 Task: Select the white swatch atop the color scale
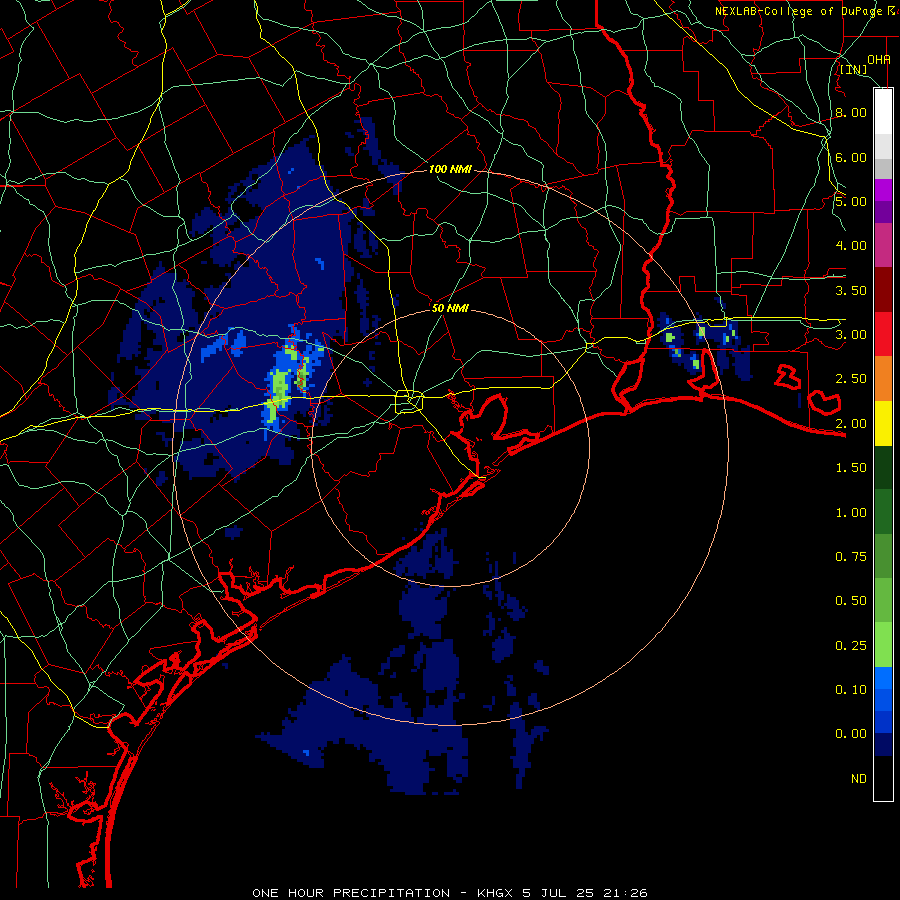[x=883, y=111]
